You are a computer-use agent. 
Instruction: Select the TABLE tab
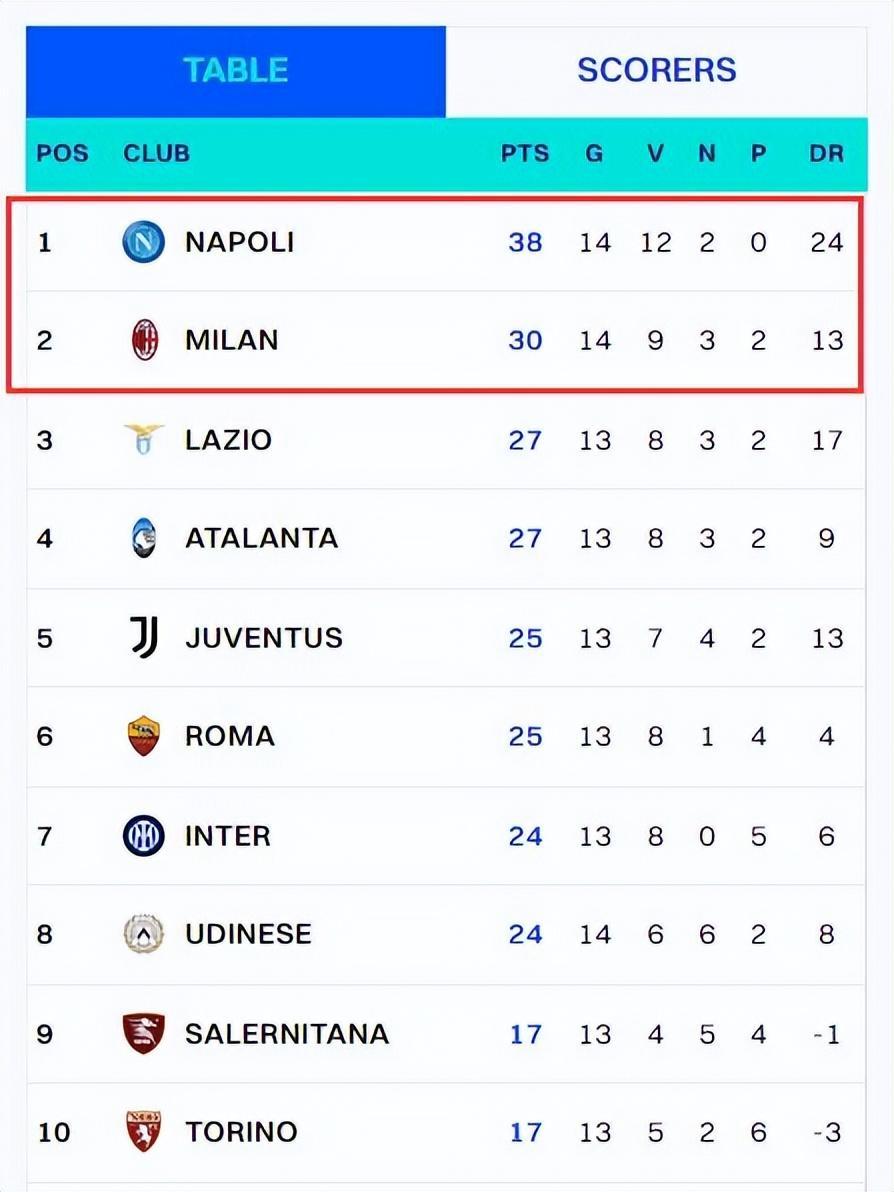click(236, 70)
